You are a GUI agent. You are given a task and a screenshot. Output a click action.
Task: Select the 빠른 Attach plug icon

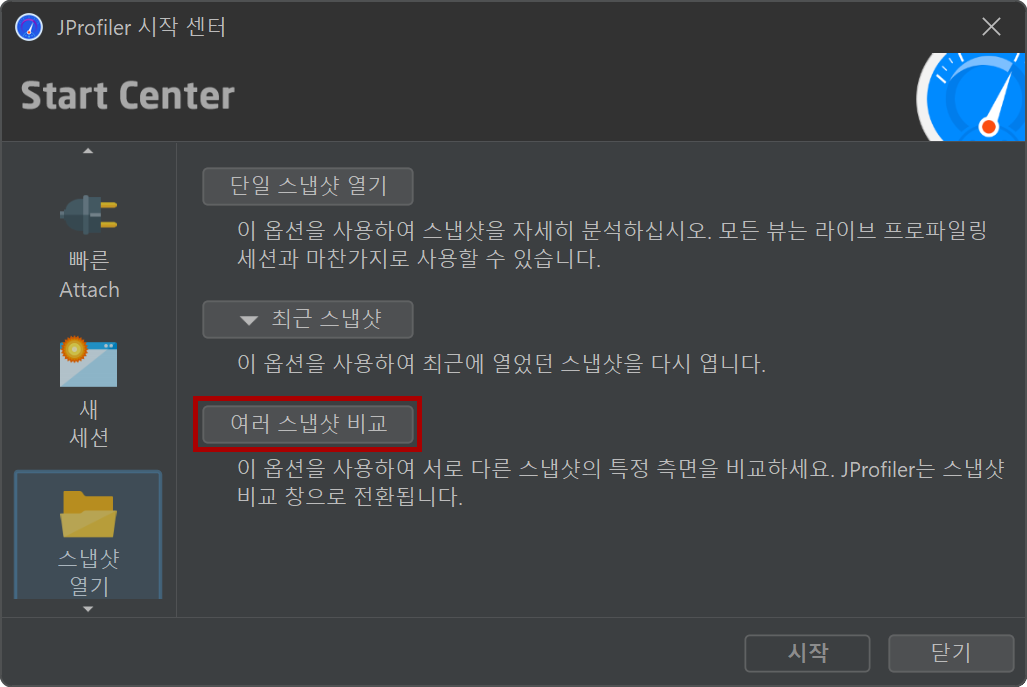point(88,215)
